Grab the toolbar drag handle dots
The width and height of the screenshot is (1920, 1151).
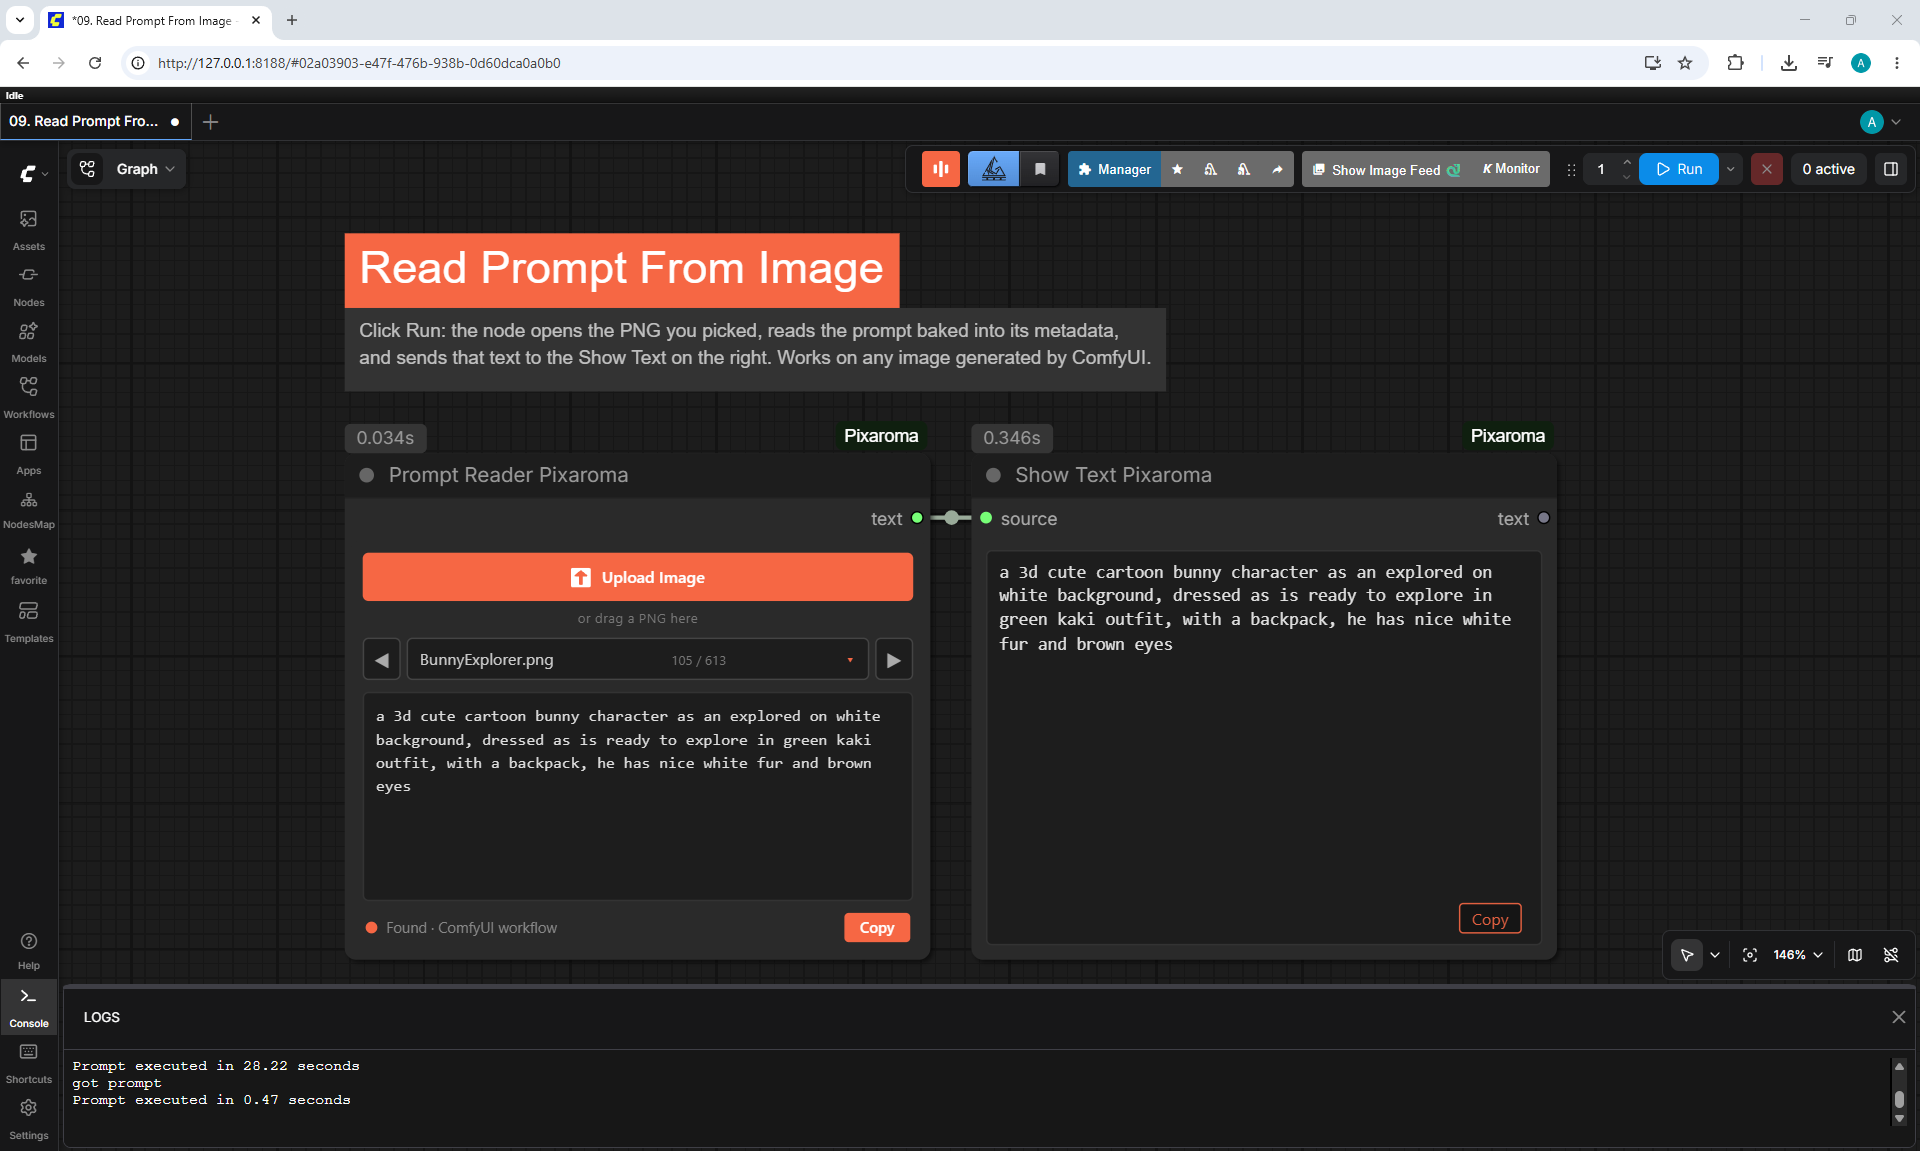(1571, 169)
